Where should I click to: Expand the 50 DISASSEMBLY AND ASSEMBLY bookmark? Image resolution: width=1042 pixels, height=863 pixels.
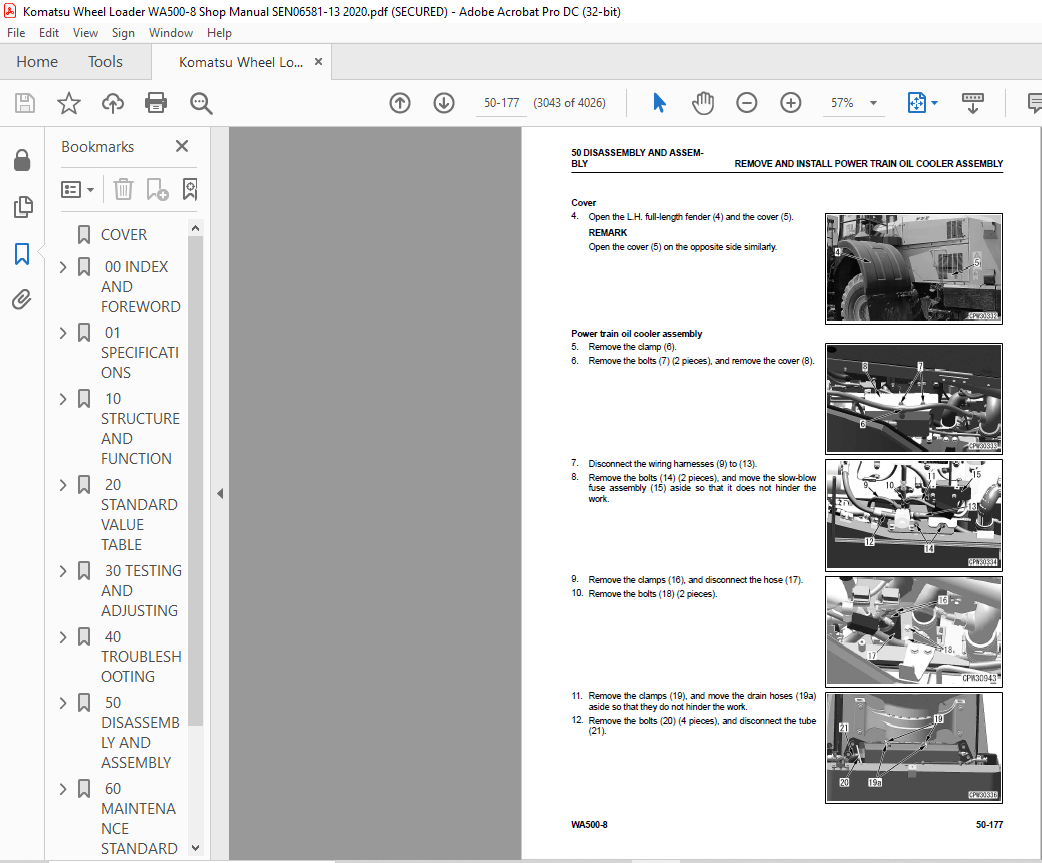coord(63,703)
